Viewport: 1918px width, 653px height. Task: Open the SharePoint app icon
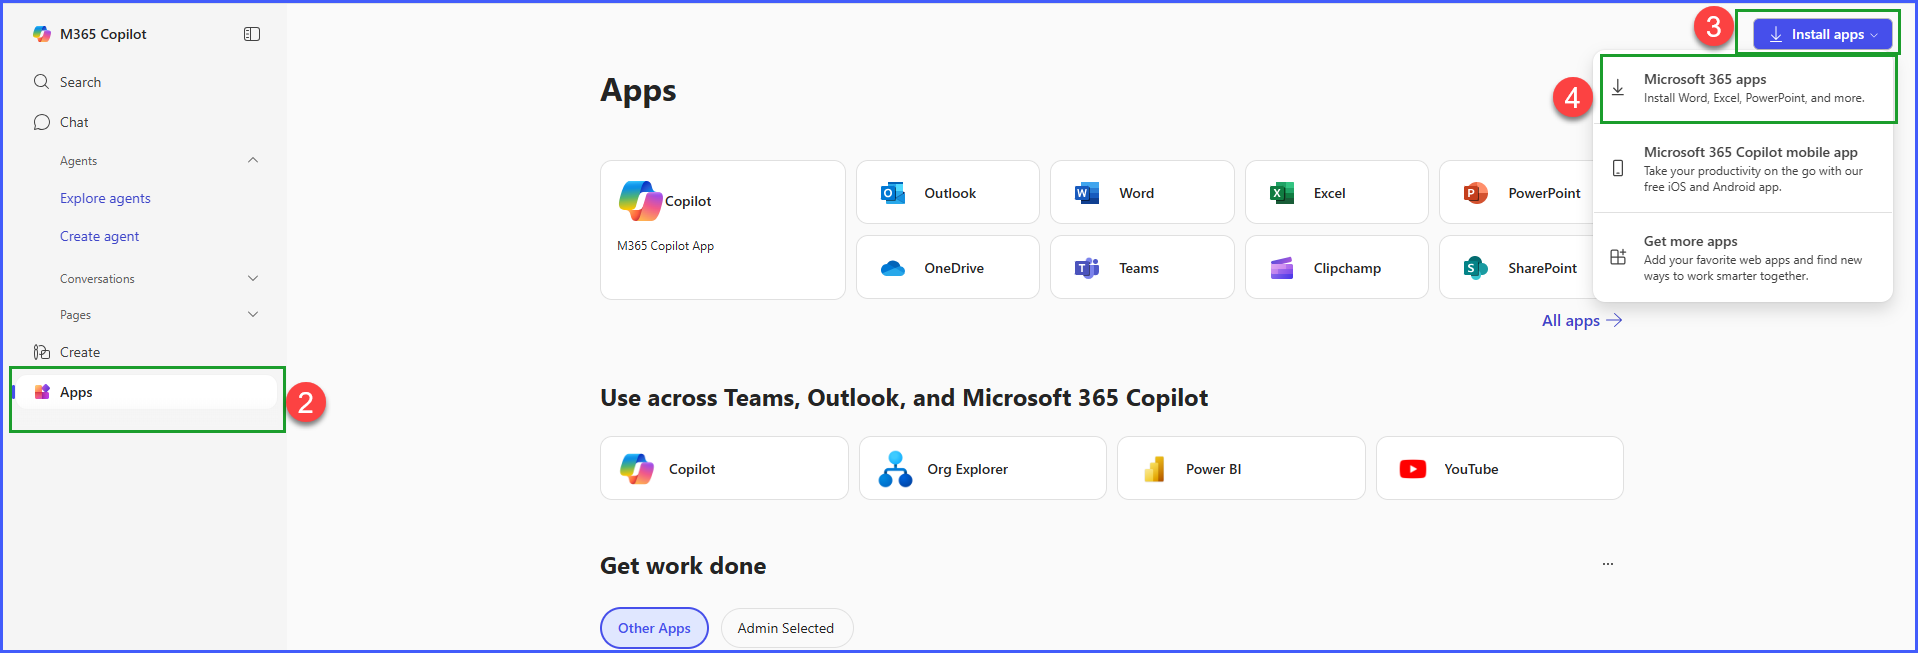coord(1475,268)
